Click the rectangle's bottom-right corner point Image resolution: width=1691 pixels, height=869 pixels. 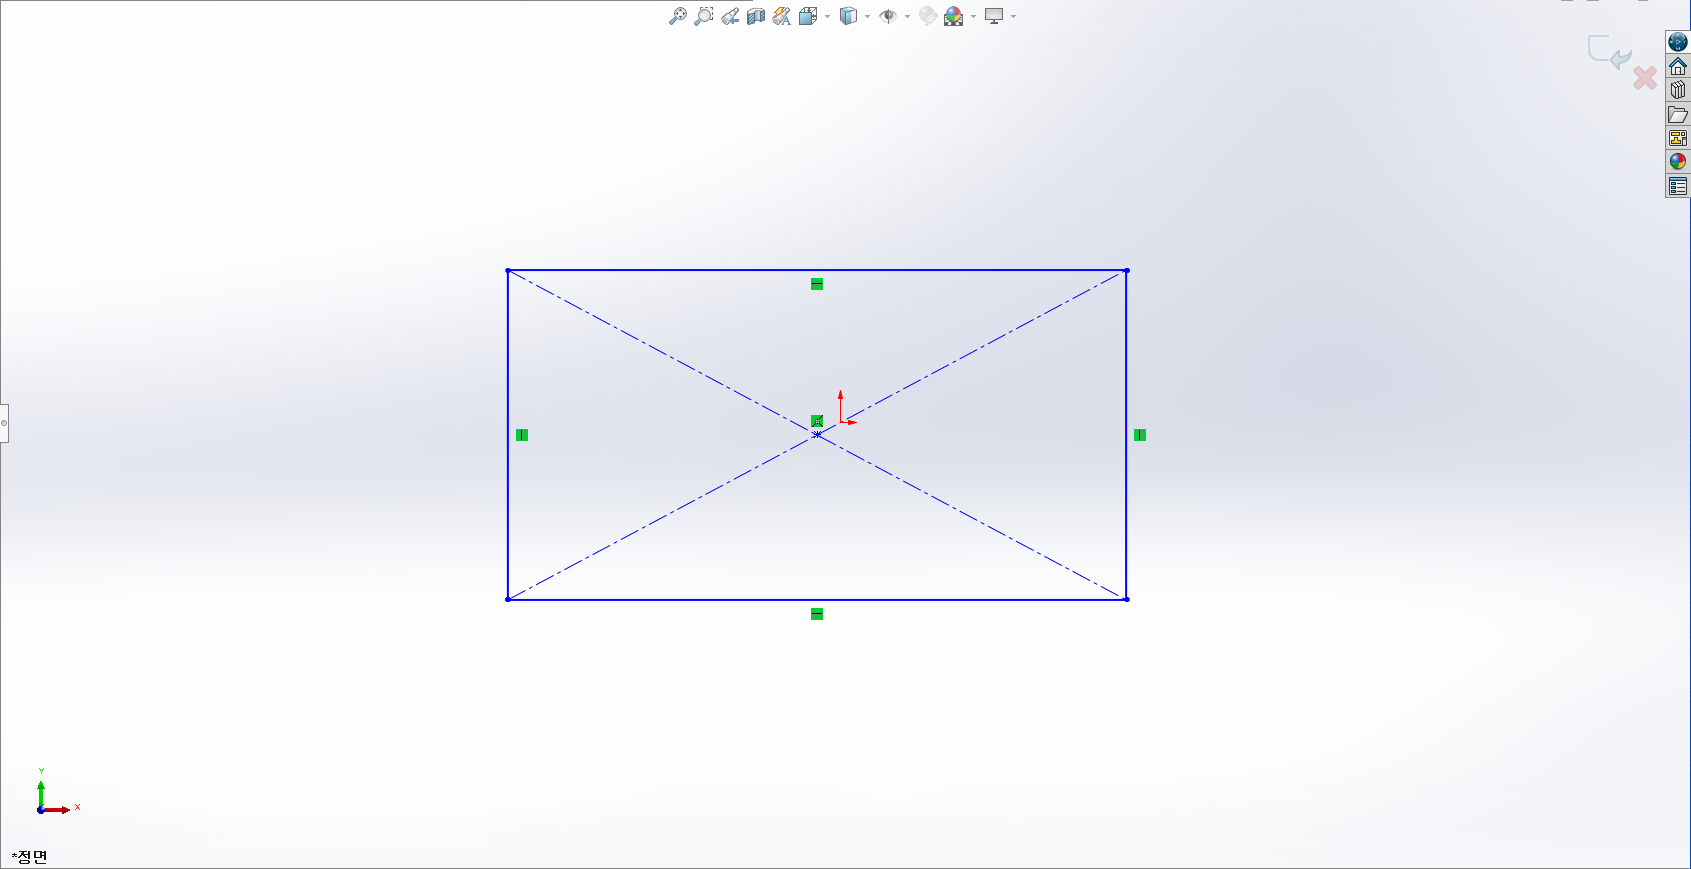tap(1127, 599)
